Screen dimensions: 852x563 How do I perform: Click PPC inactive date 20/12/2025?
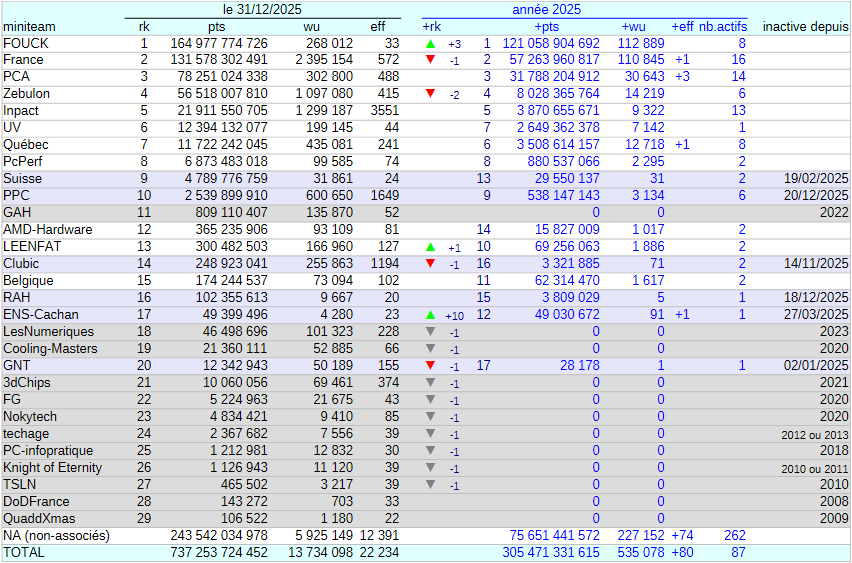click(816, 196)
